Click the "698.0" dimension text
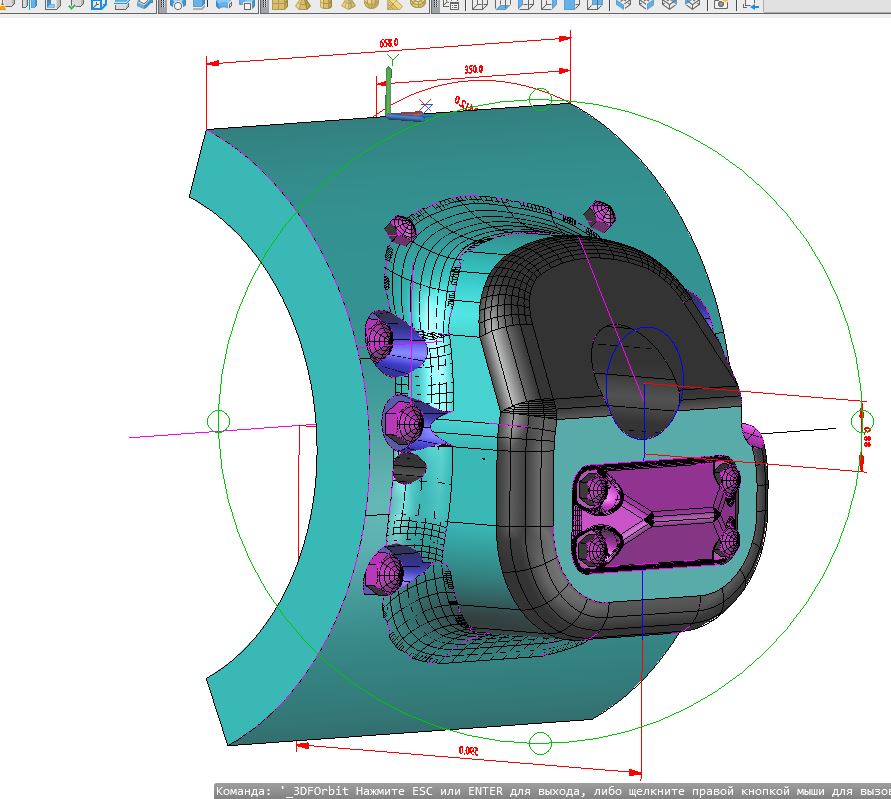 point(389,43)
